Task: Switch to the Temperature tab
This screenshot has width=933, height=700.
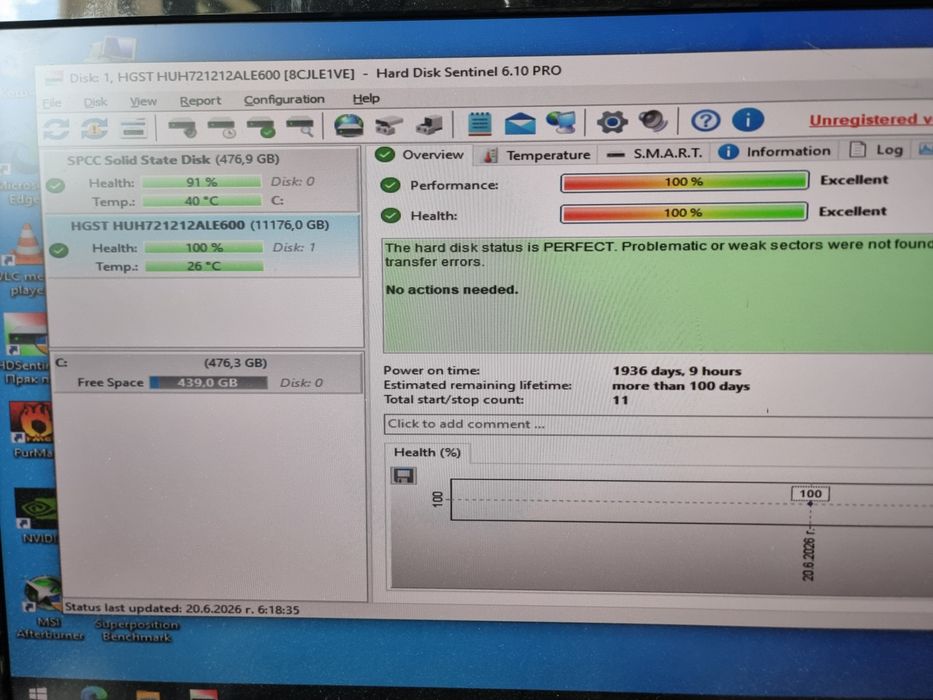Action: pyautogui.click(x=537, y=155)
